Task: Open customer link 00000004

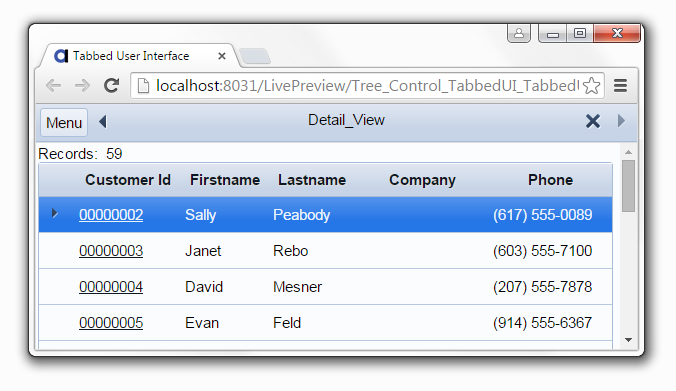Action: pos(111,287)
